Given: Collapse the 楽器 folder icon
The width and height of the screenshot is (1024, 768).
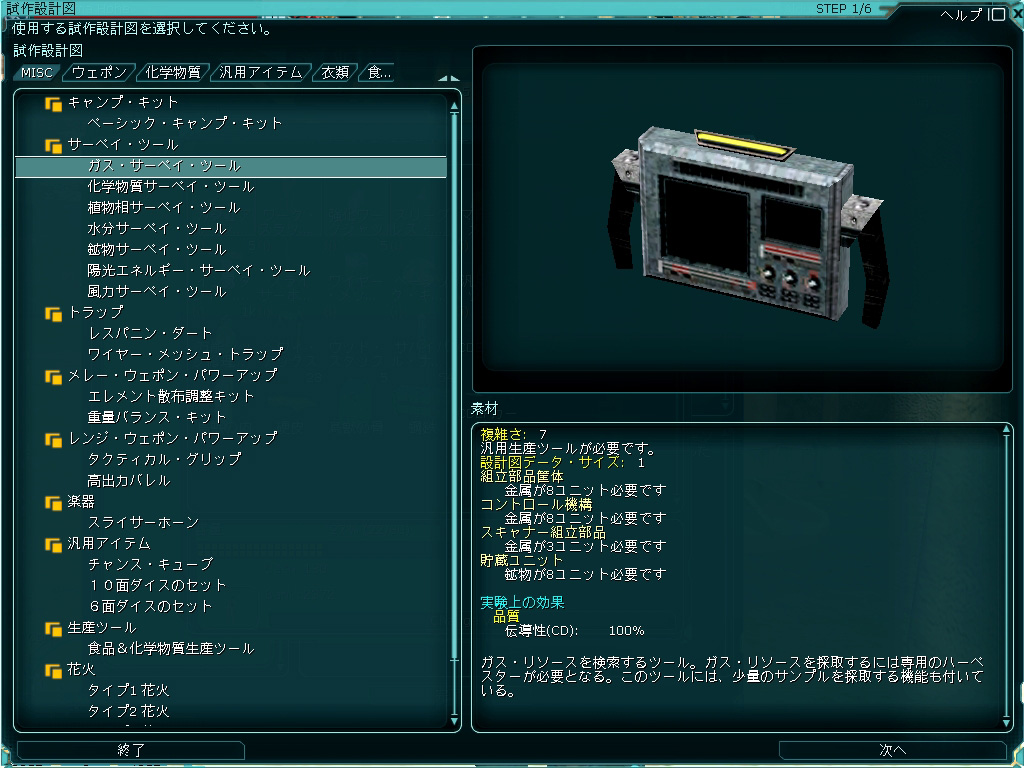Looking at the screenshot, I should 53,502.
